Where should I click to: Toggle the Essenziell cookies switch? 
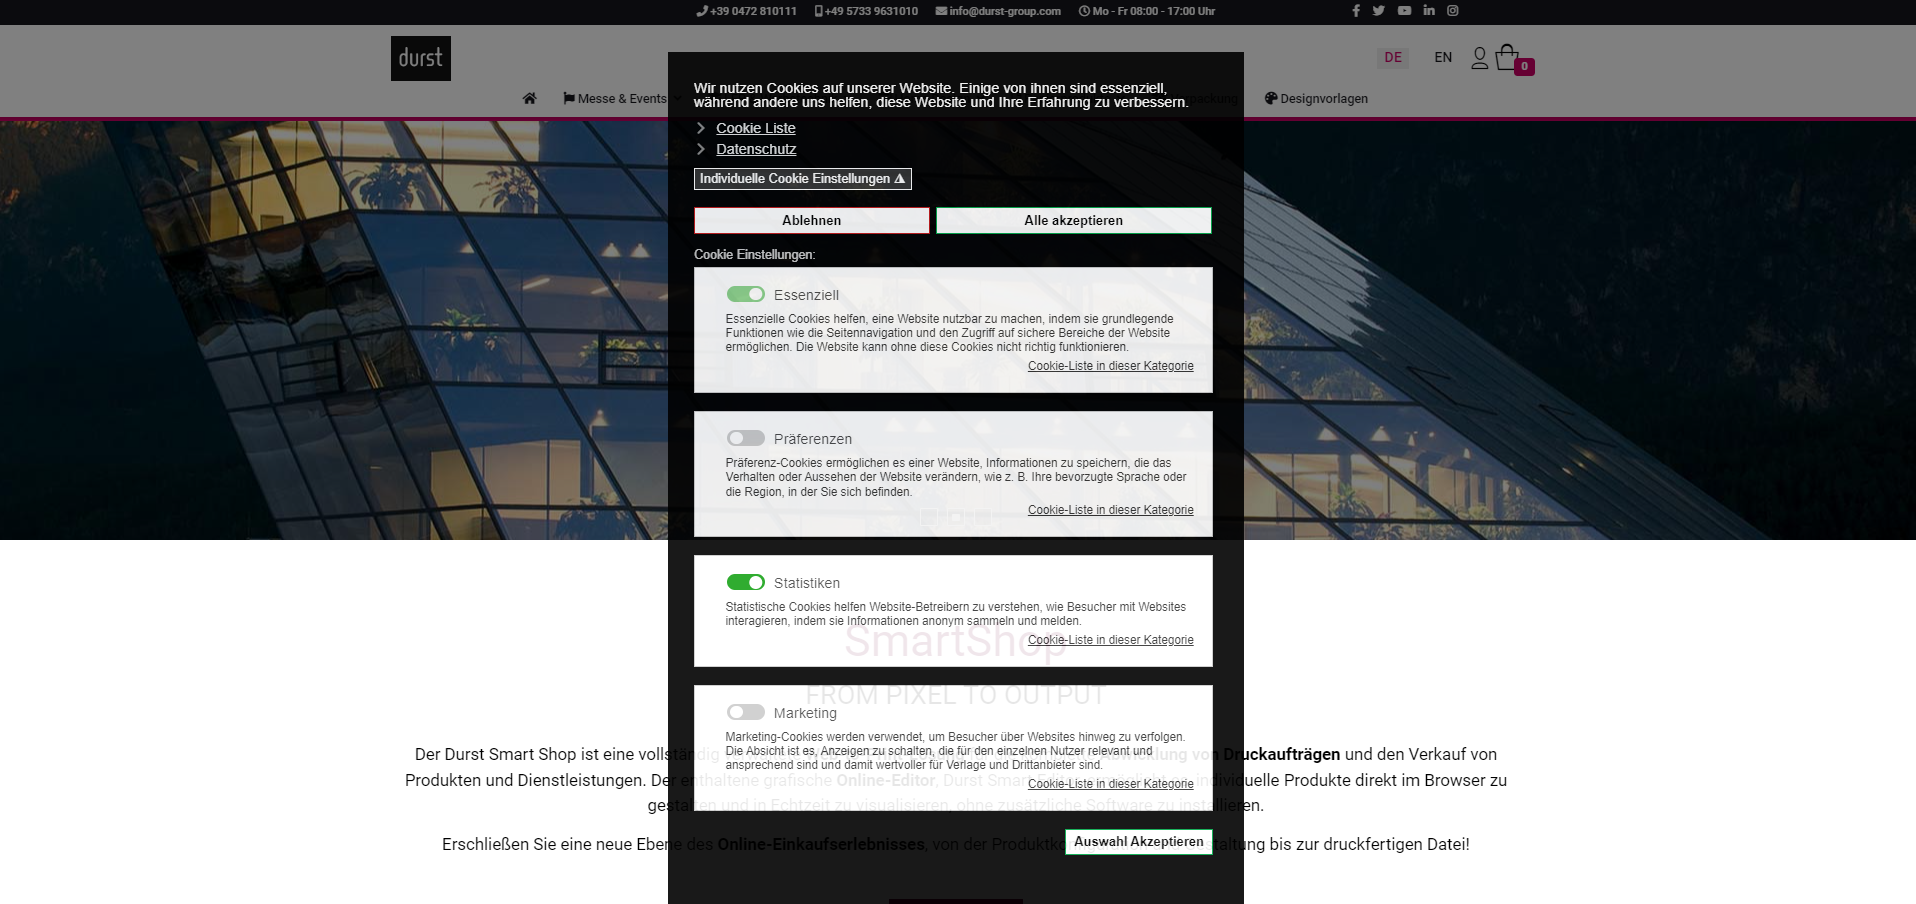click(746, 294)
